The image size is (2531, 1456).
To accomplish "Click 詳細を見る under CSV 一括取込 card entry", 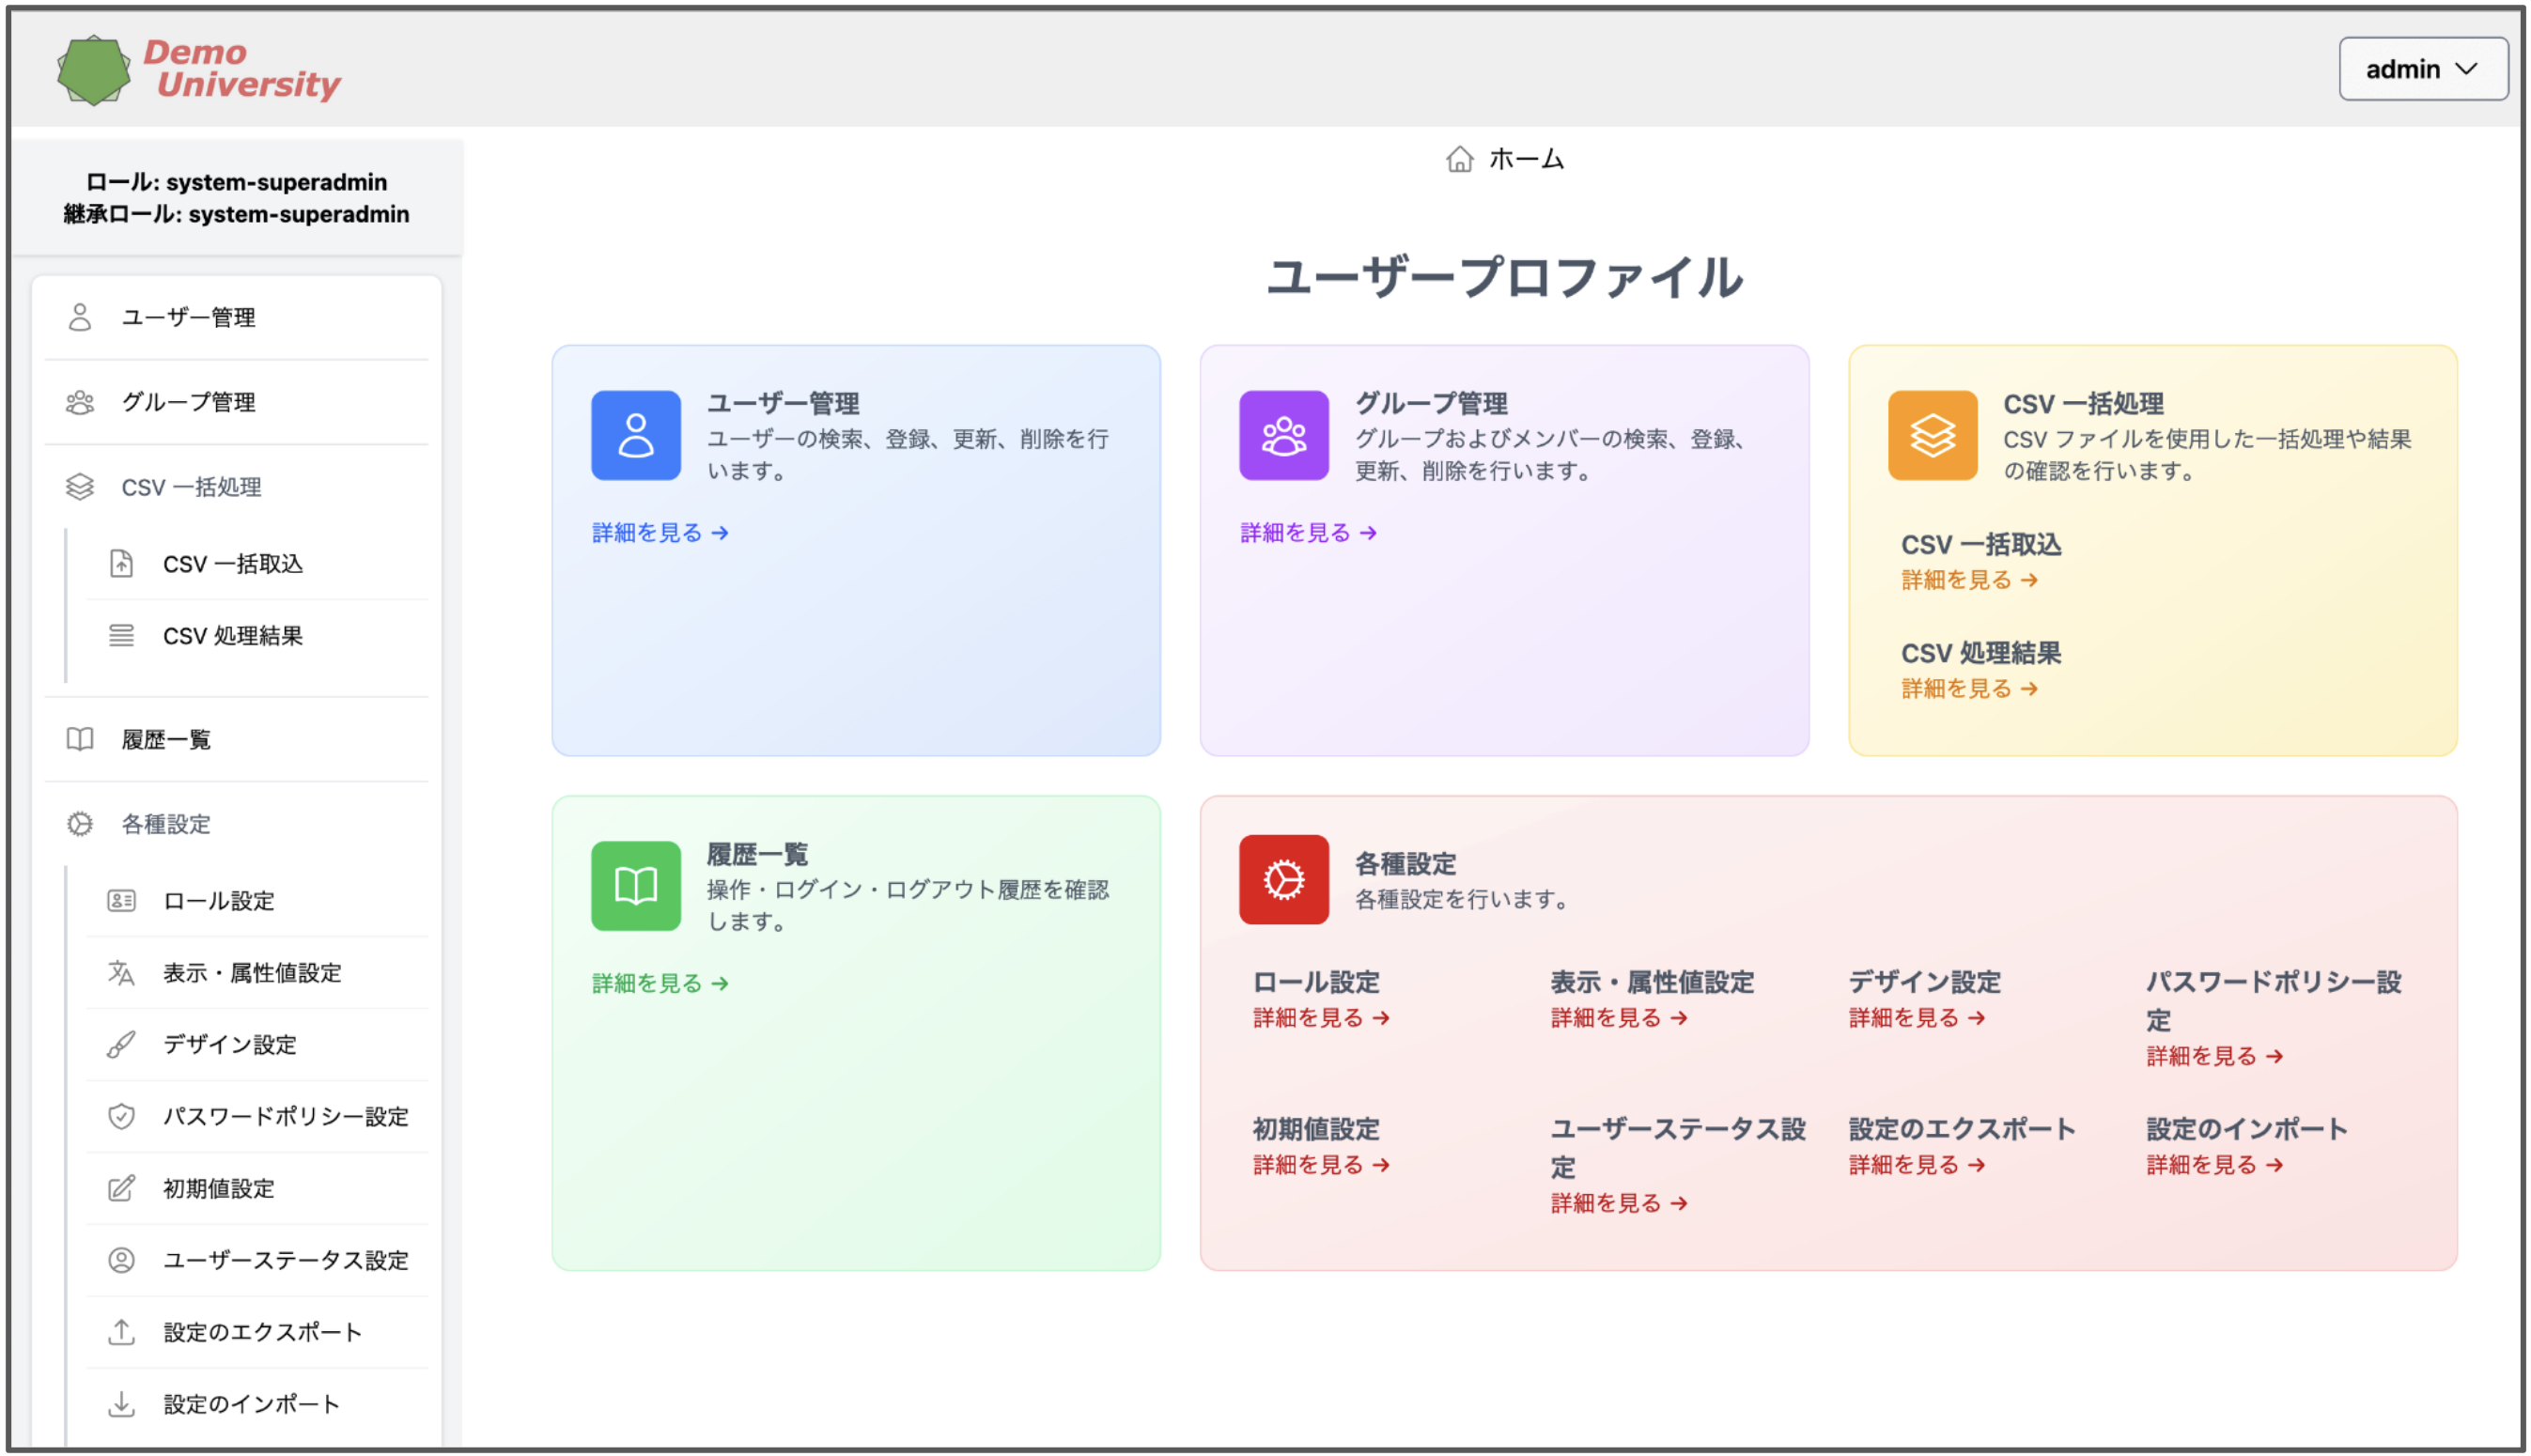I will tap(1968, 580).
